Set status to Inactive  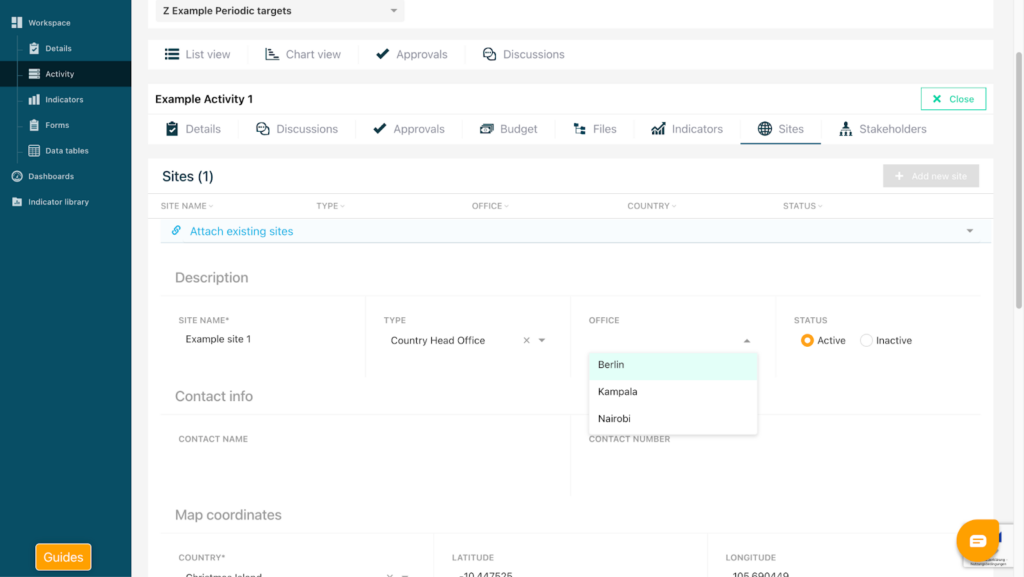[866, 341]
